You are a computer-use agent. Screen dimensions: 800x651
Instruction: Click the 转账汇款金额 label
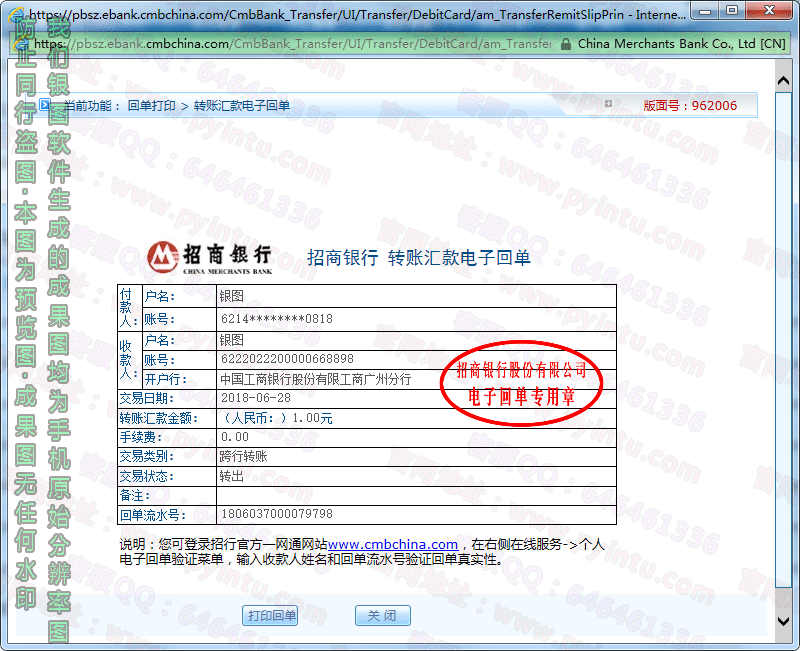coord(159,418)
